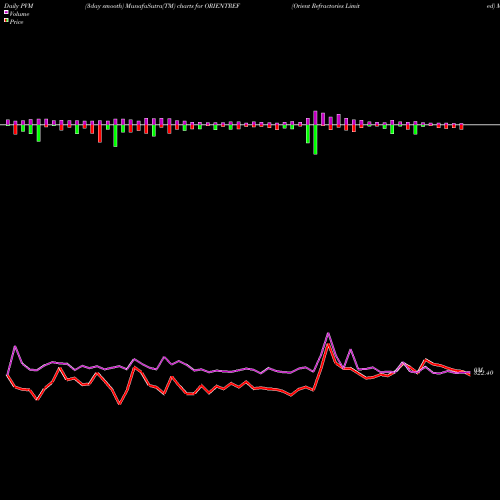The width and height of the screenshot is (500, 500).
Task: Click the 'Orient Refractories Limit' heading text
Action: pos(326,6)
